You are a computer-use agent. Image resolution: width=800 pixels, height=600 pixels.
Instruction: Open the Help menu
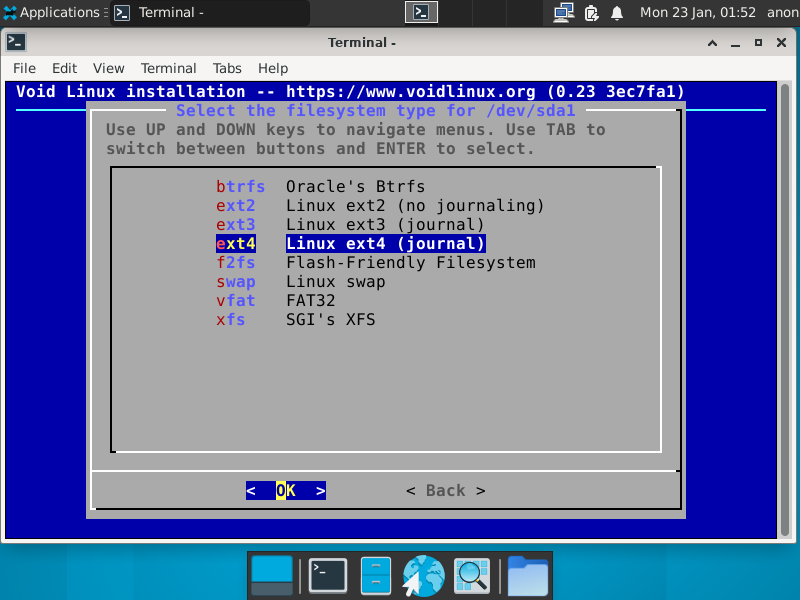[273, 68]
